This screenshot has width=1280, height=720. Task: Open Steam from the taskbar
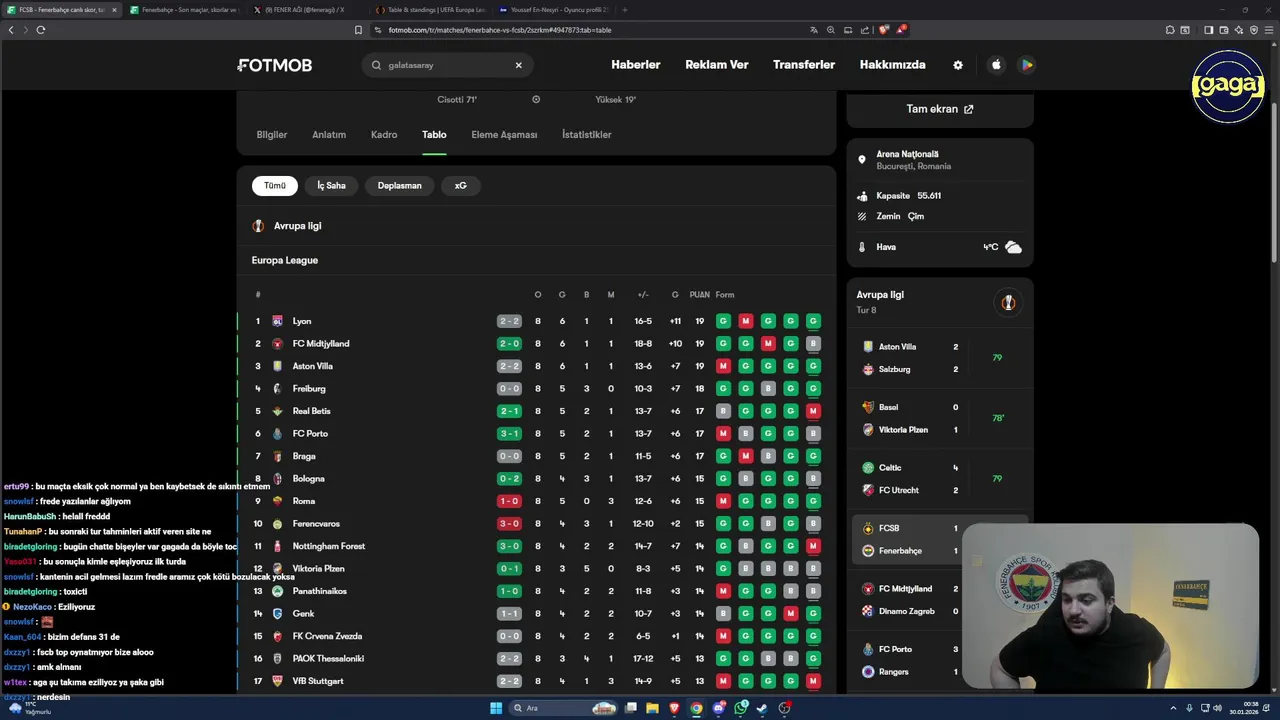762,708
